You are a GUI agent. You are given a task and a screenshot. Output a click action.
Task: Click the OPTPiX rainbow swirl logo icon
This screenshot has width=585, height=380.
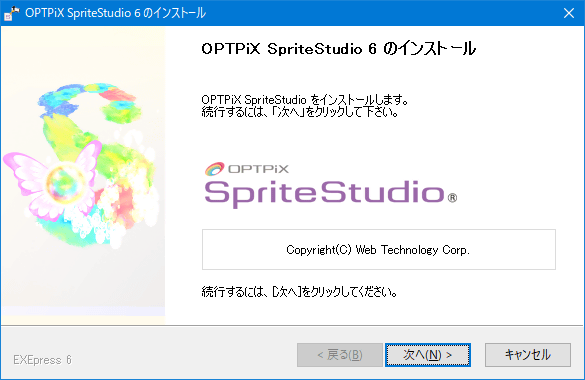215,169
